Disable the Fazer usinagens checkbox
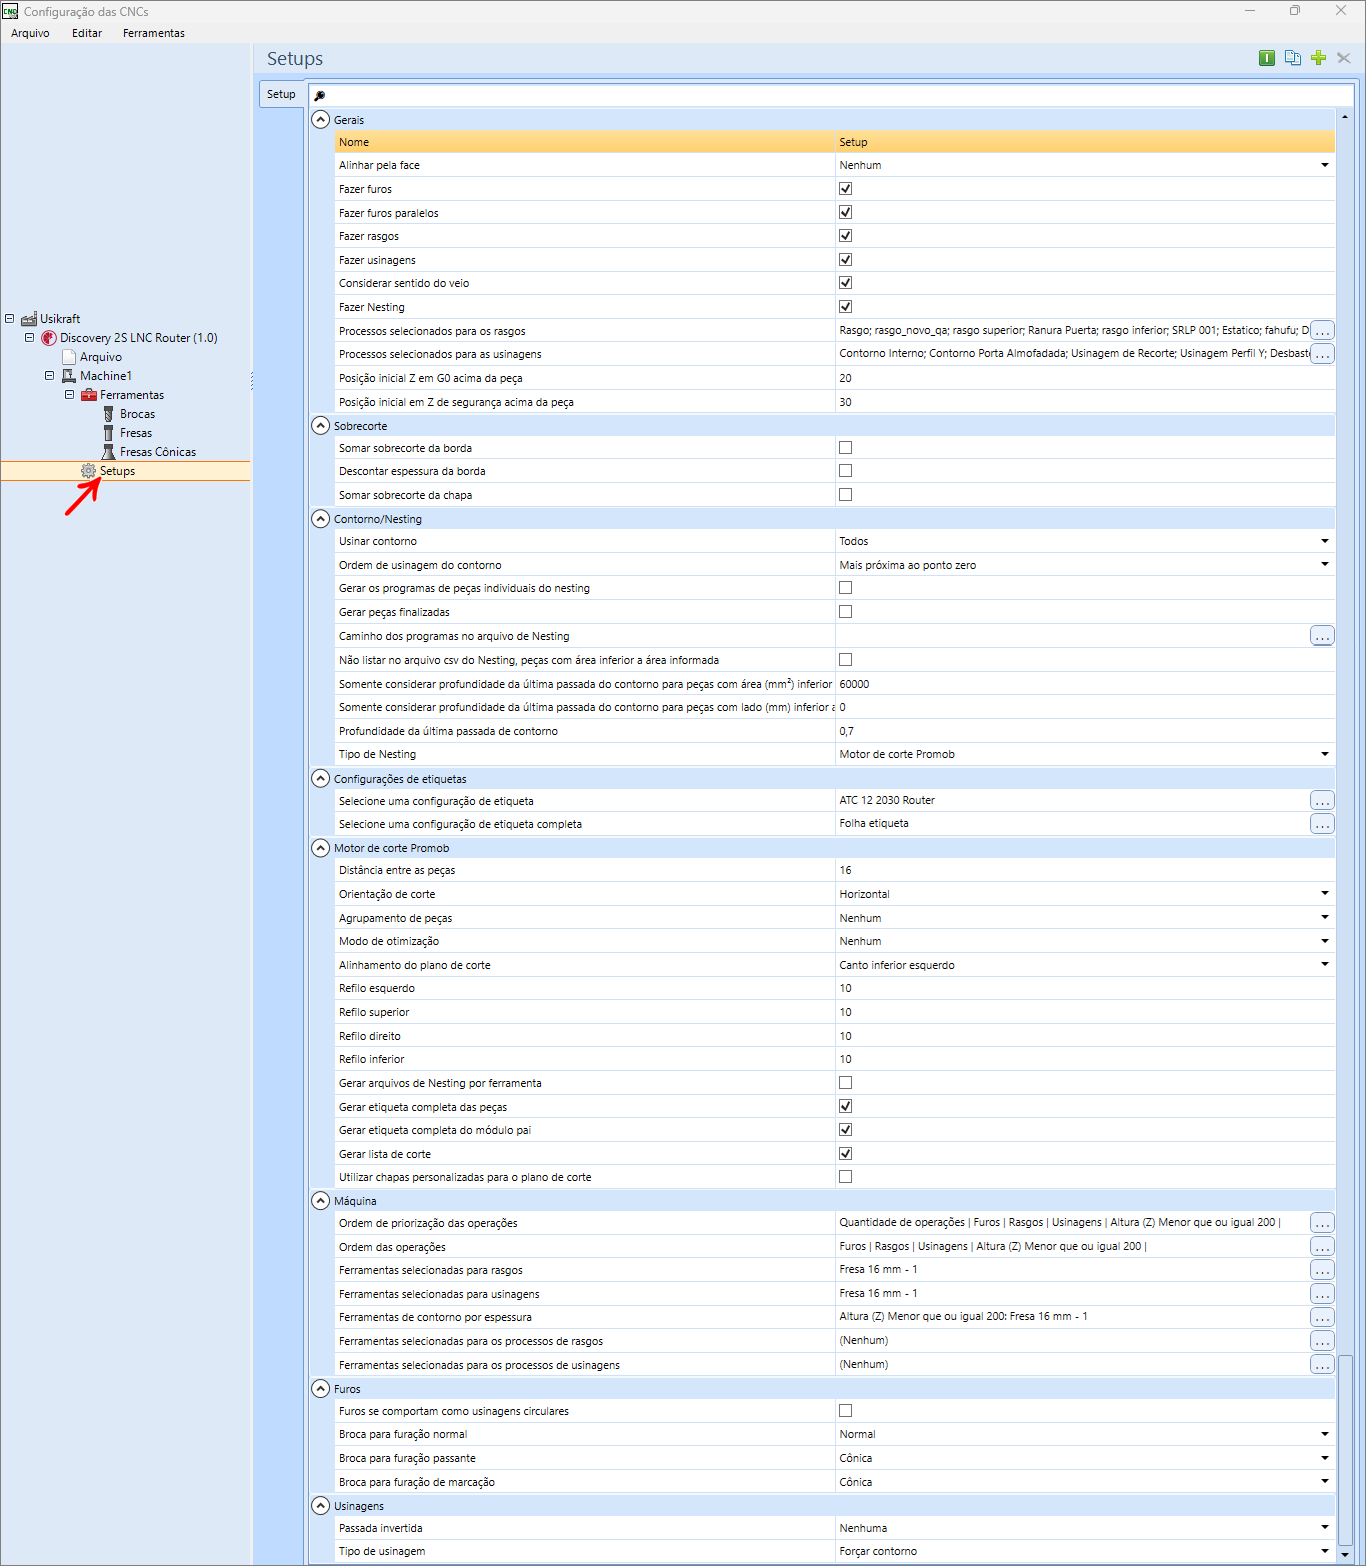Screen dimensions: 1366x1566 [846, 260]
